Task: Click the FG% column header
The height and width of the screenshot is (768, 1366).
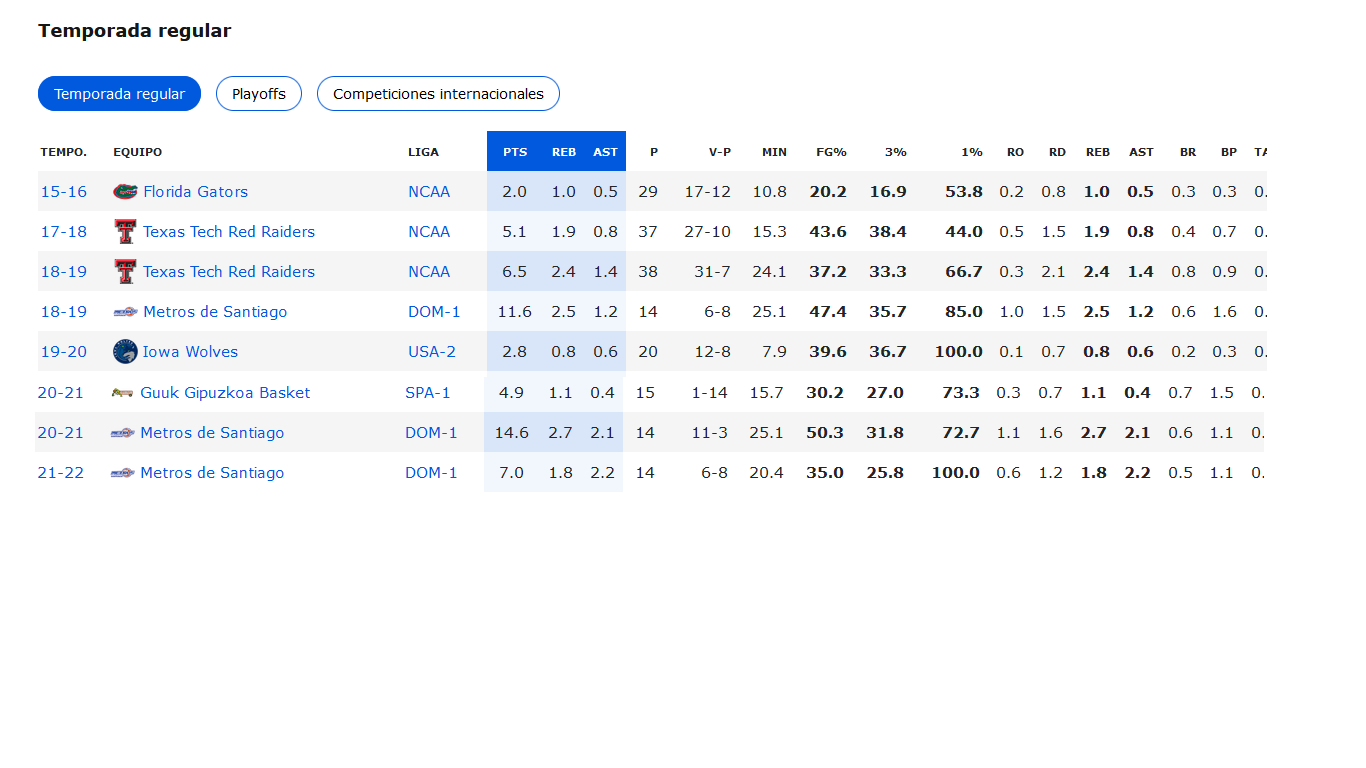Action: click(x=831, y=152)
